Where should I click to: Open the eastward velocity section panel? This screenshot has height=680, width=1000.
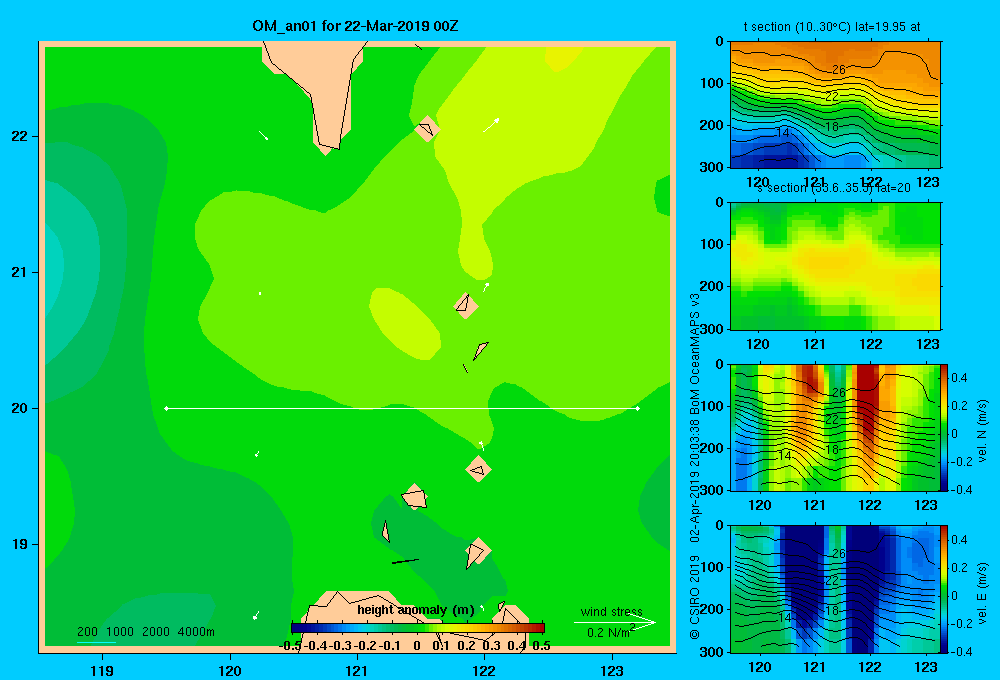click(x=835, y=589)
